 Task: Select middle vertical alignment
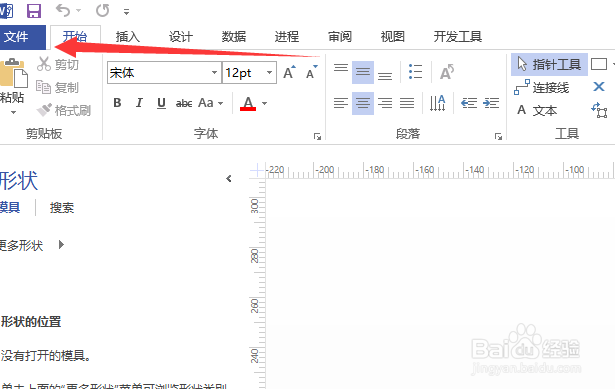click(363, 72)
